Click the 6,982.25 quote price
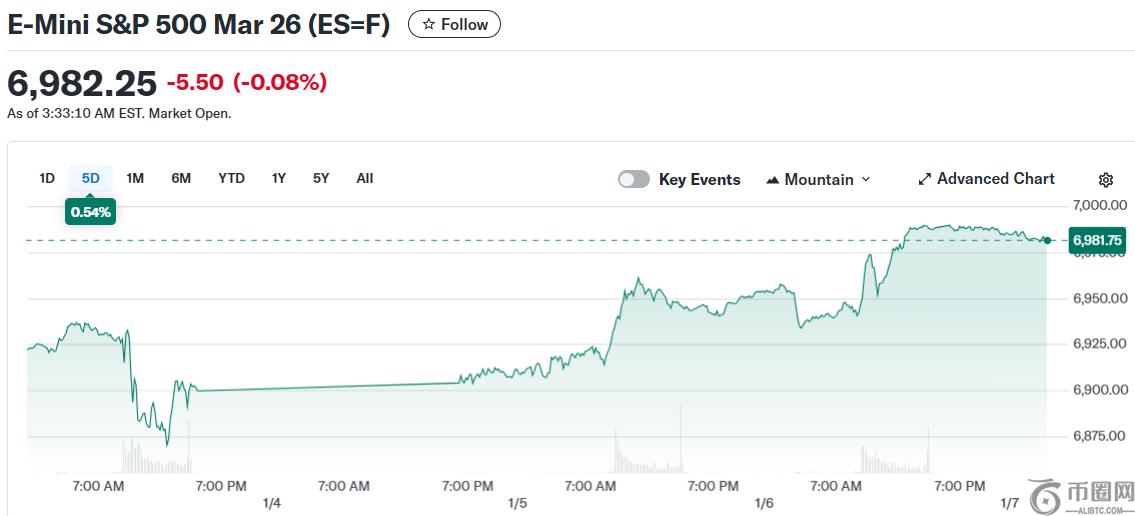This screenshot has width=1135, height=516. pos(82,84)
